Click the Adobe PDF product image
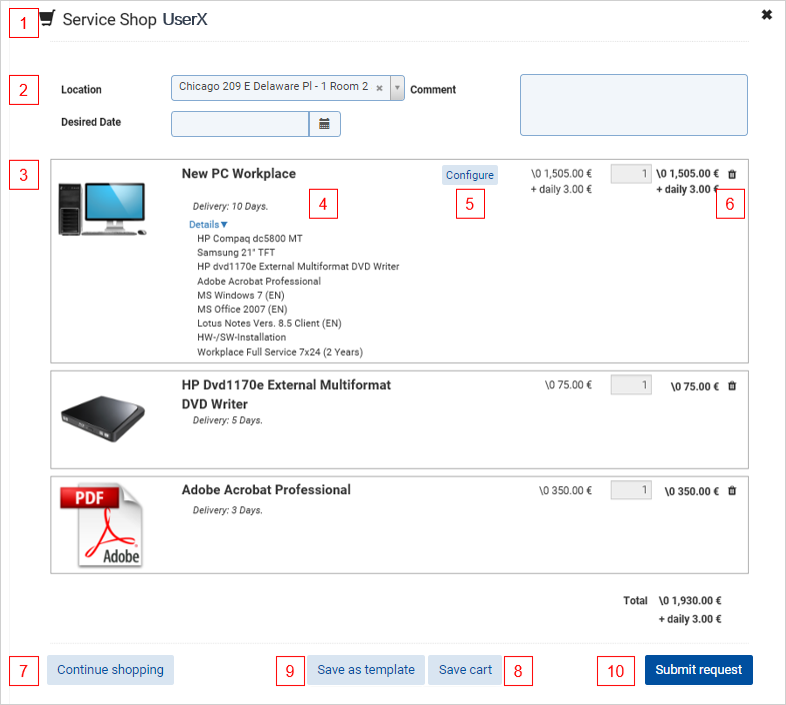Viewport: 786px width, 705px height. point(102,525)
